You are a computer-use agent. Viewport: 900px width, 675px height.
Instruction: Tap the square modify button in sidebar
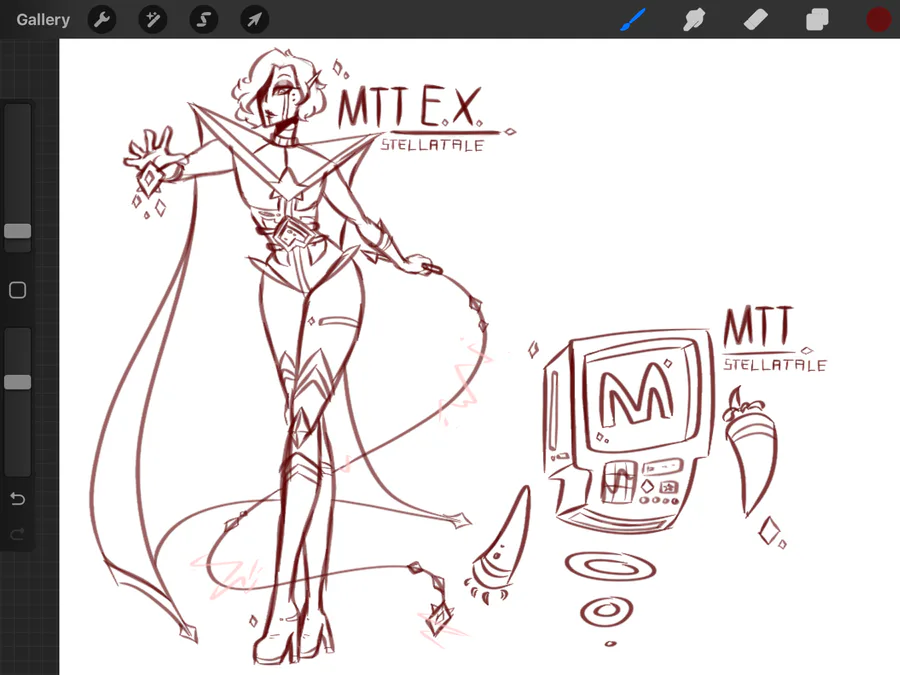click(x=18, y=290)
